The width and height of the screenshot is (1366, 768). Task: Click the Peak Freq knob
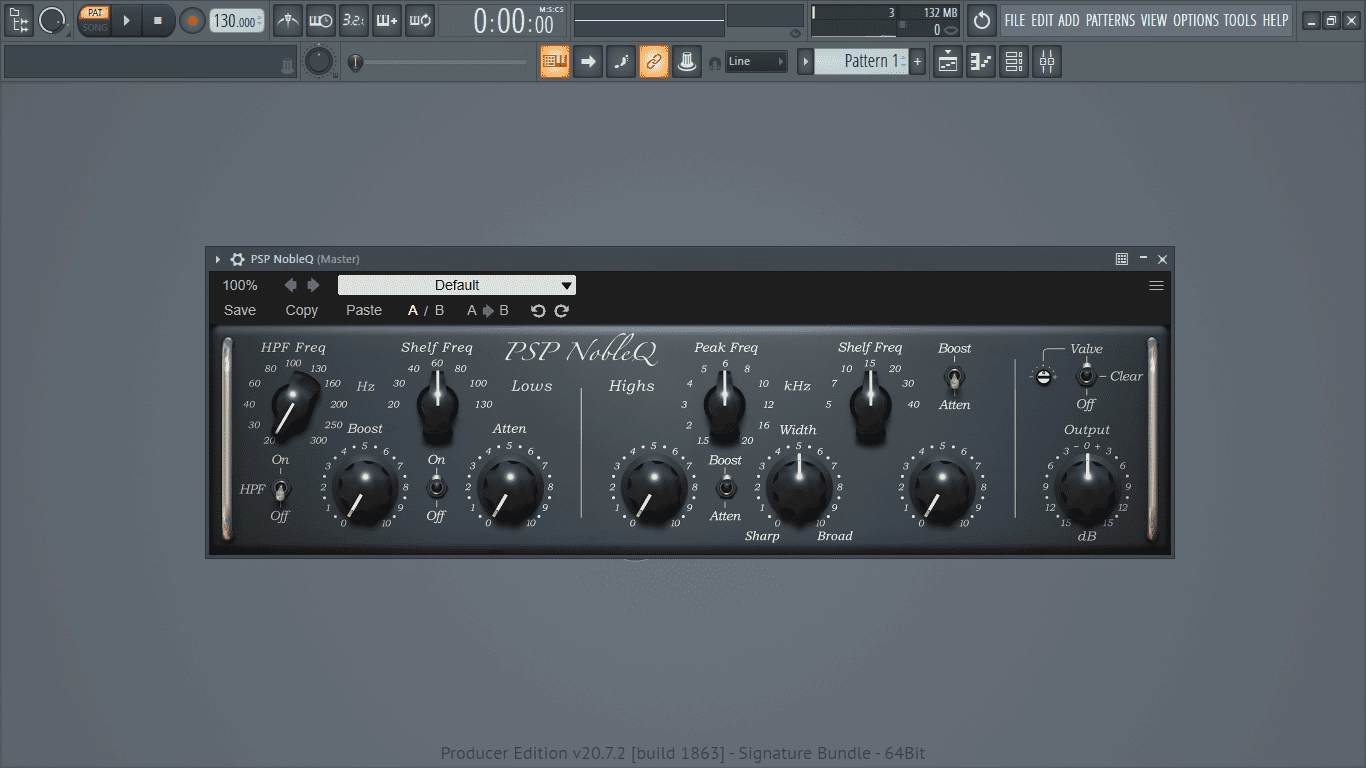point(725,408)
